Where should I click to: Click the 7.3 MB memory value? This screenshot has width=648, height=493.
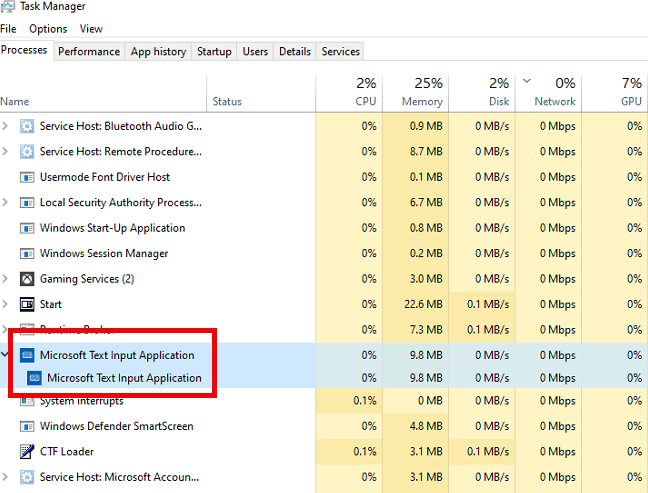tap(426, 330)
